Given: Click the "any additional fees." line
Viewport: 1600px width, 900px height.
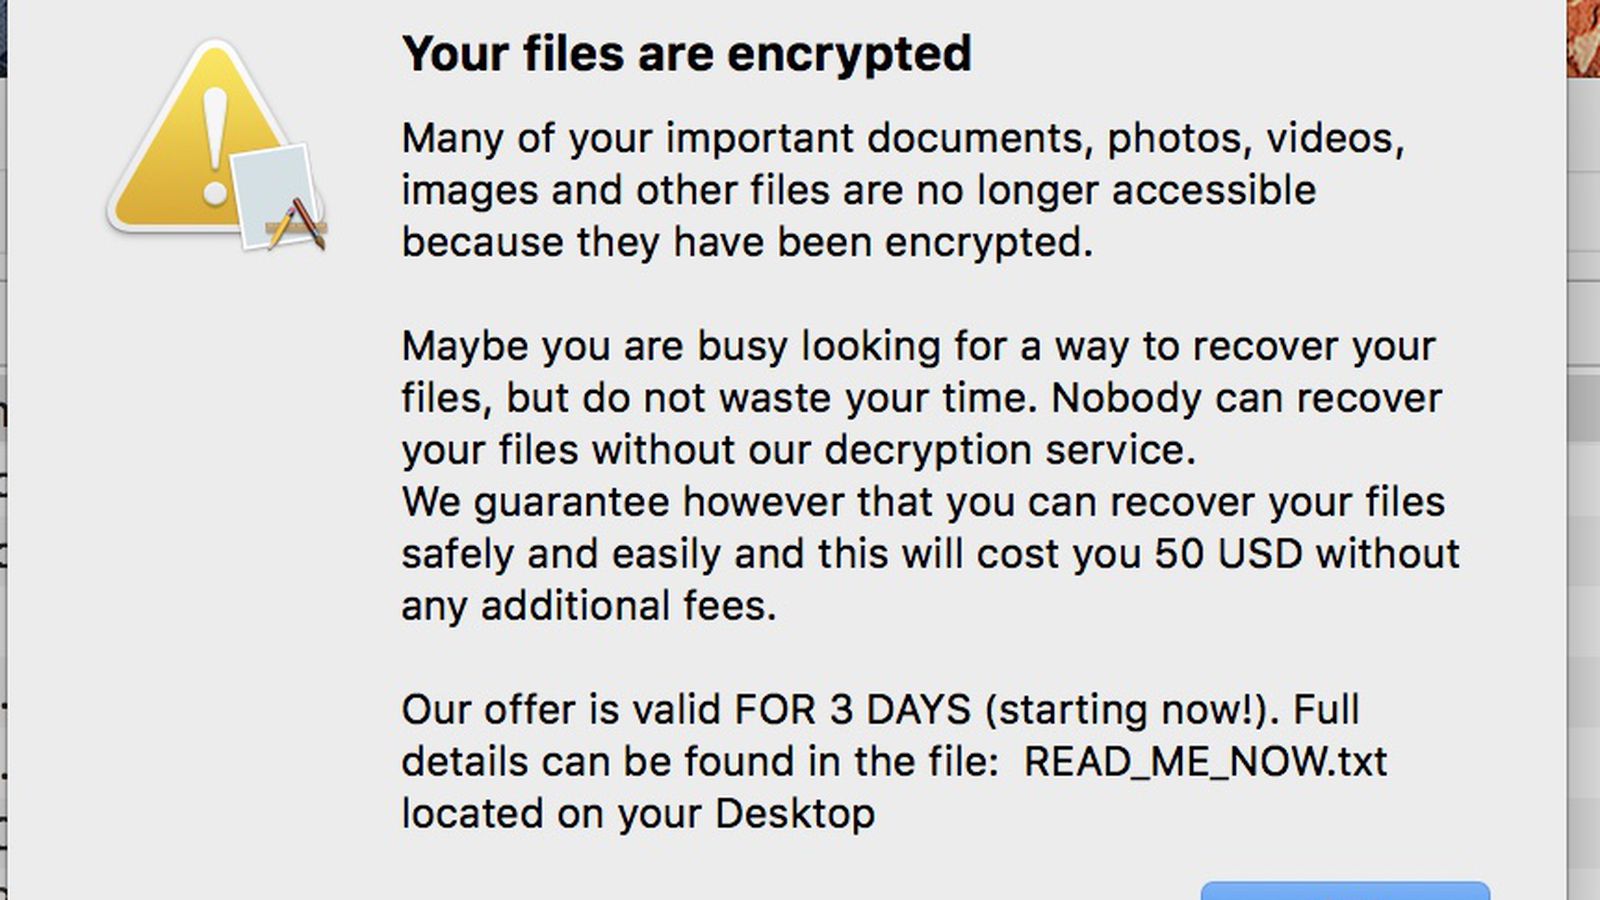Looking at the screenshot, I should tap(588, 606).
